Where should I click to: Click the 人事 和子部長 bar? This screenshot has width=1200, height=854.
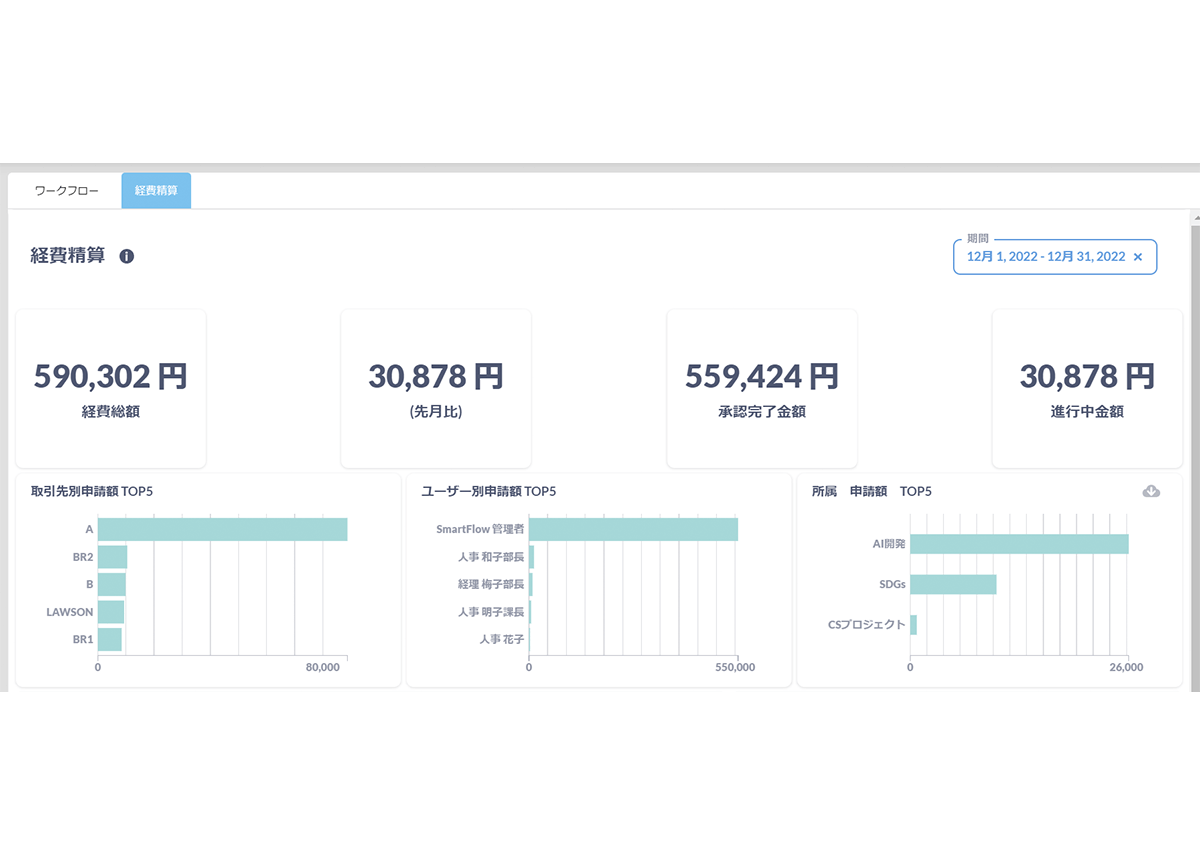pyautogui.click(x=532, y=557)
